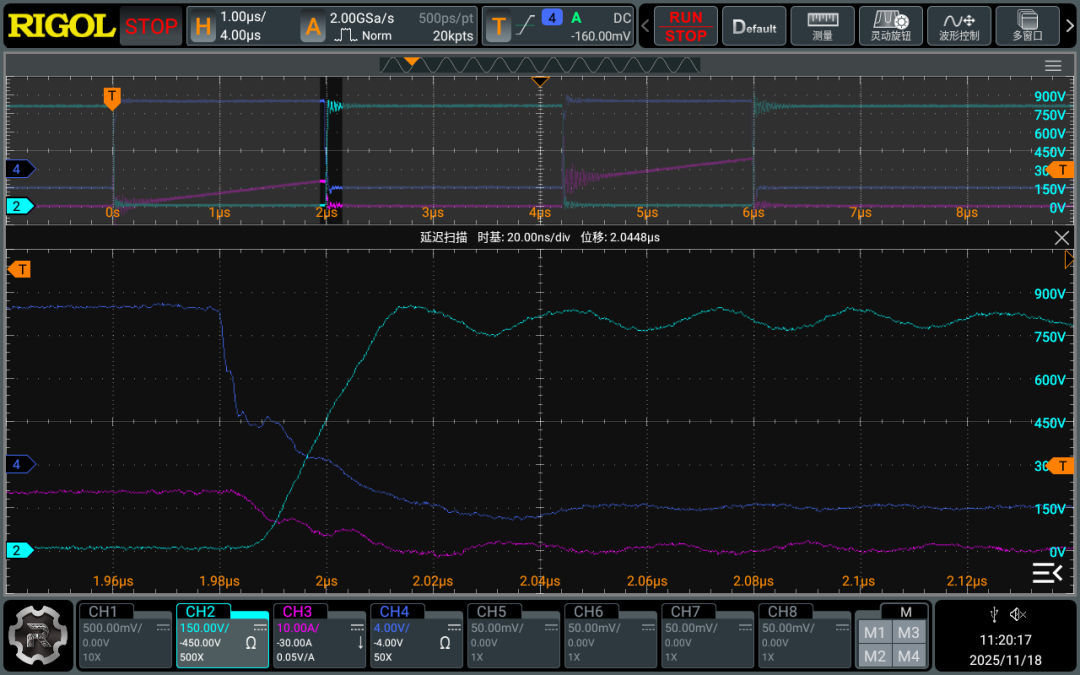Click the 2.00GSa/s sample rate readout
1080x675 pixels.
362,18
